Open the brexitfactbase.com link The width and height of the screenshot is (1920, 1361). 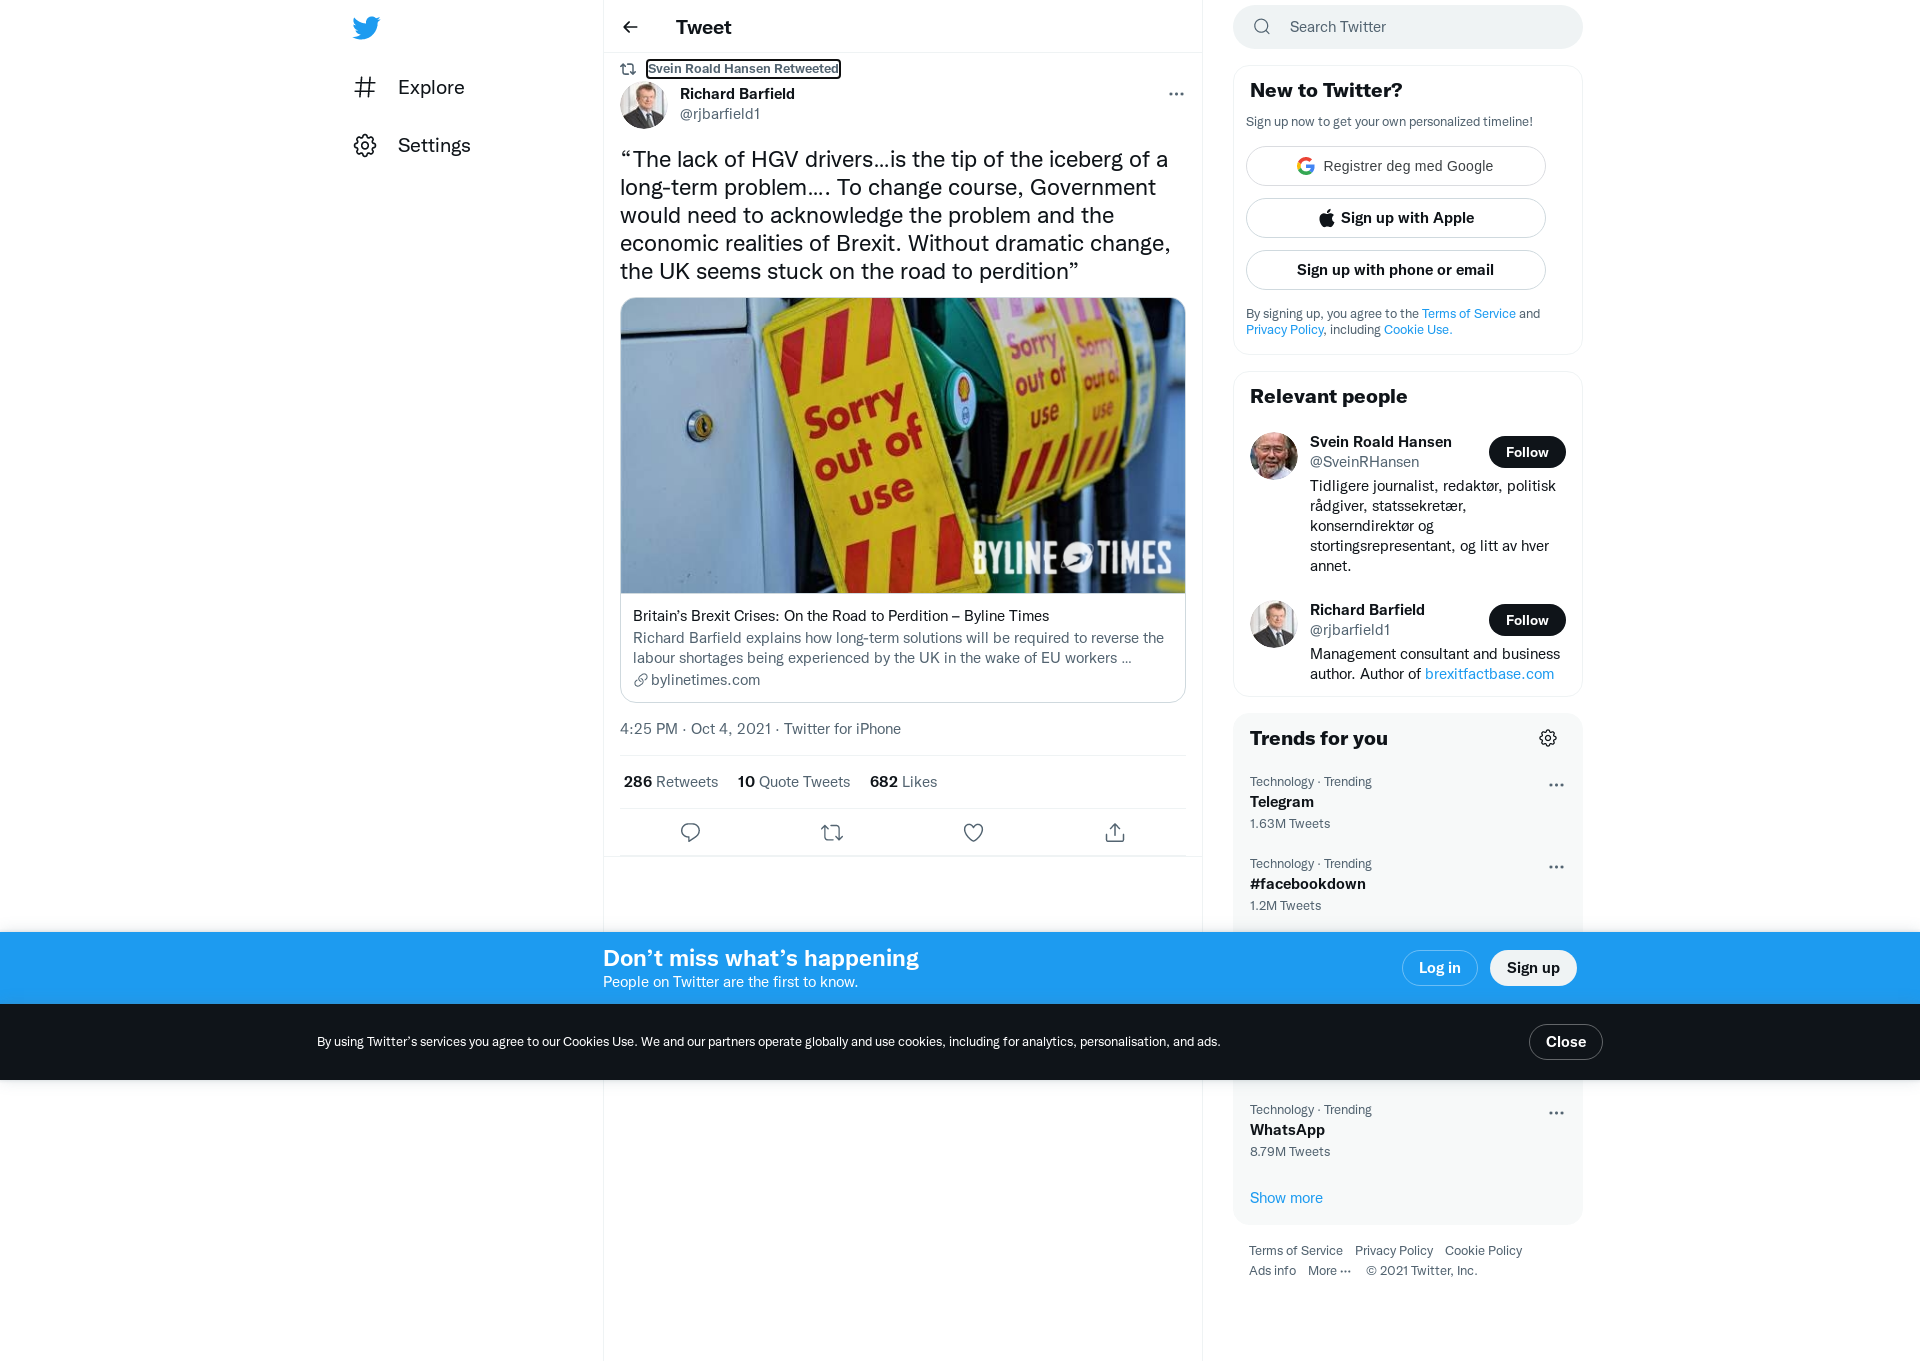(x=1489, y=674)
